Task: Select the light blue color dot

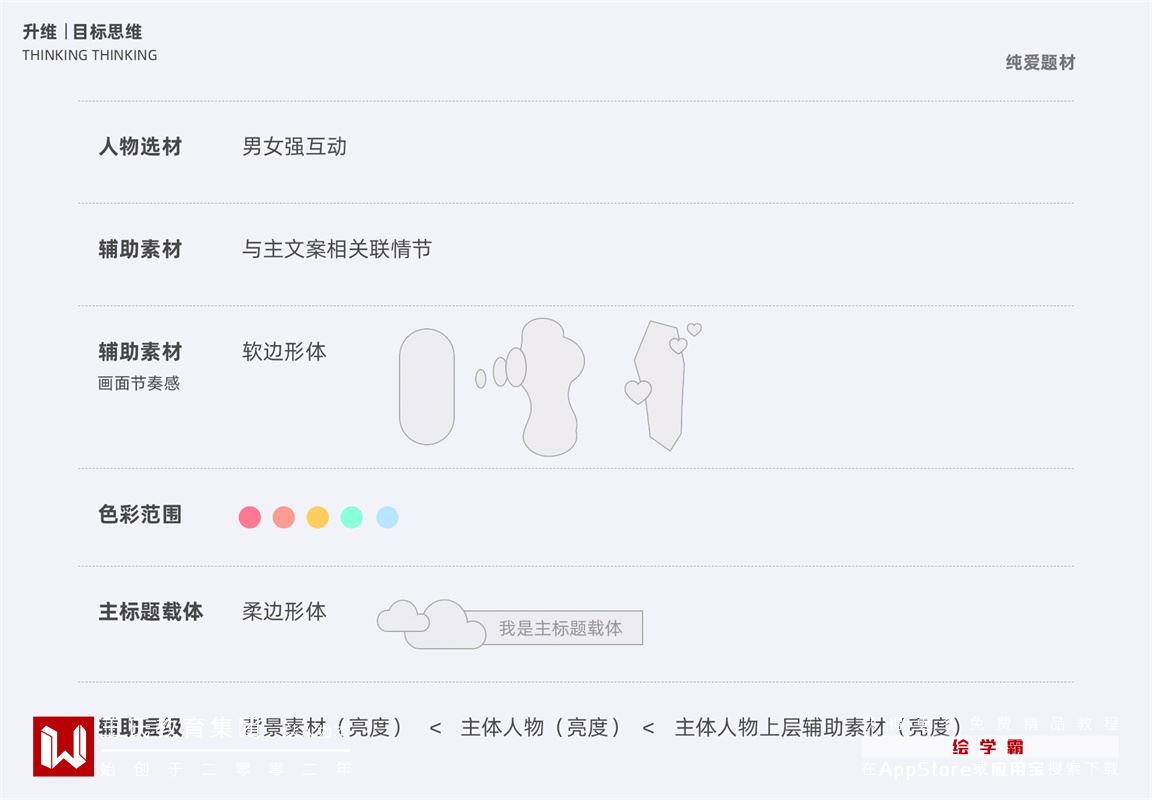Action: [387, 517]
